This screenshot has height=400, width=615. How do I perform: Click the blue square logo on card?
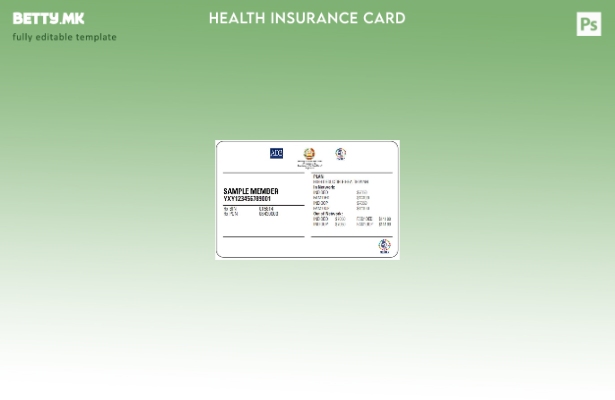click(x=276, y=153)
